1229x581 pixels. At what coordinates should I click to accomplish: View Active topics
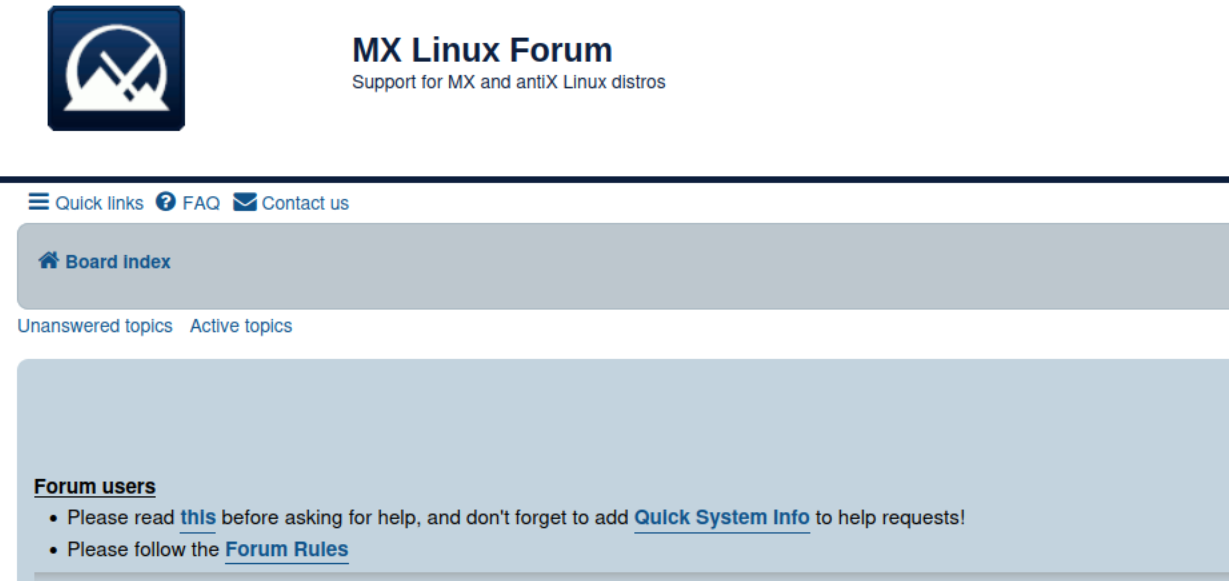click(241, 326)
